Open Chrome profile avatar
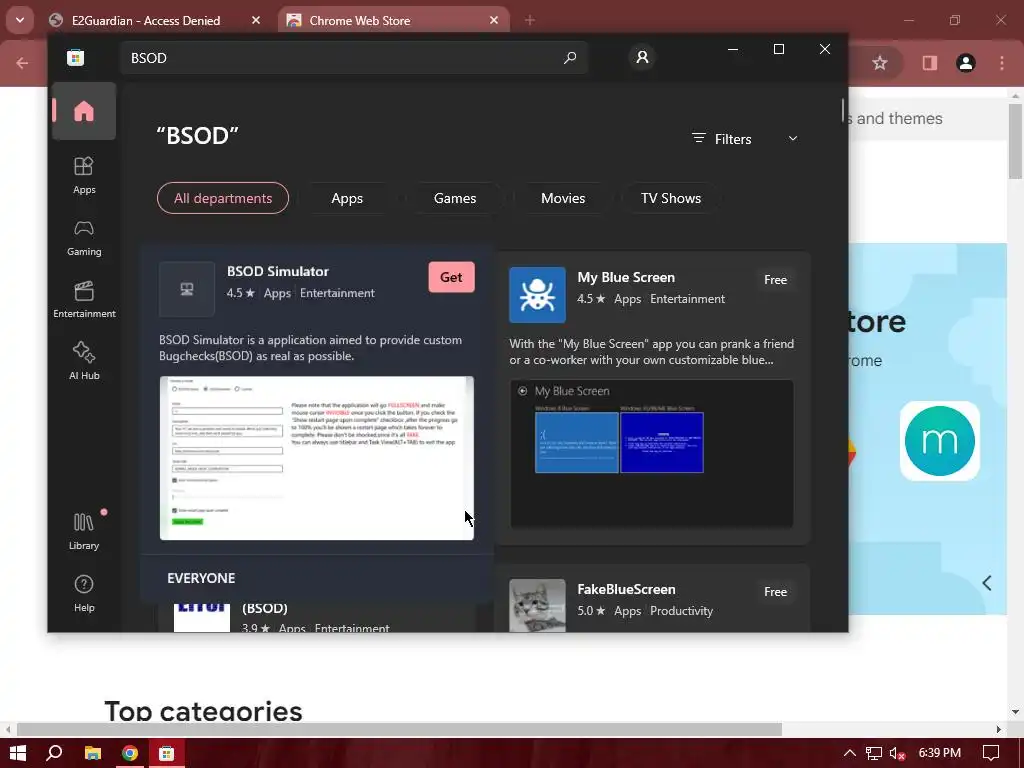 [965, 63]
